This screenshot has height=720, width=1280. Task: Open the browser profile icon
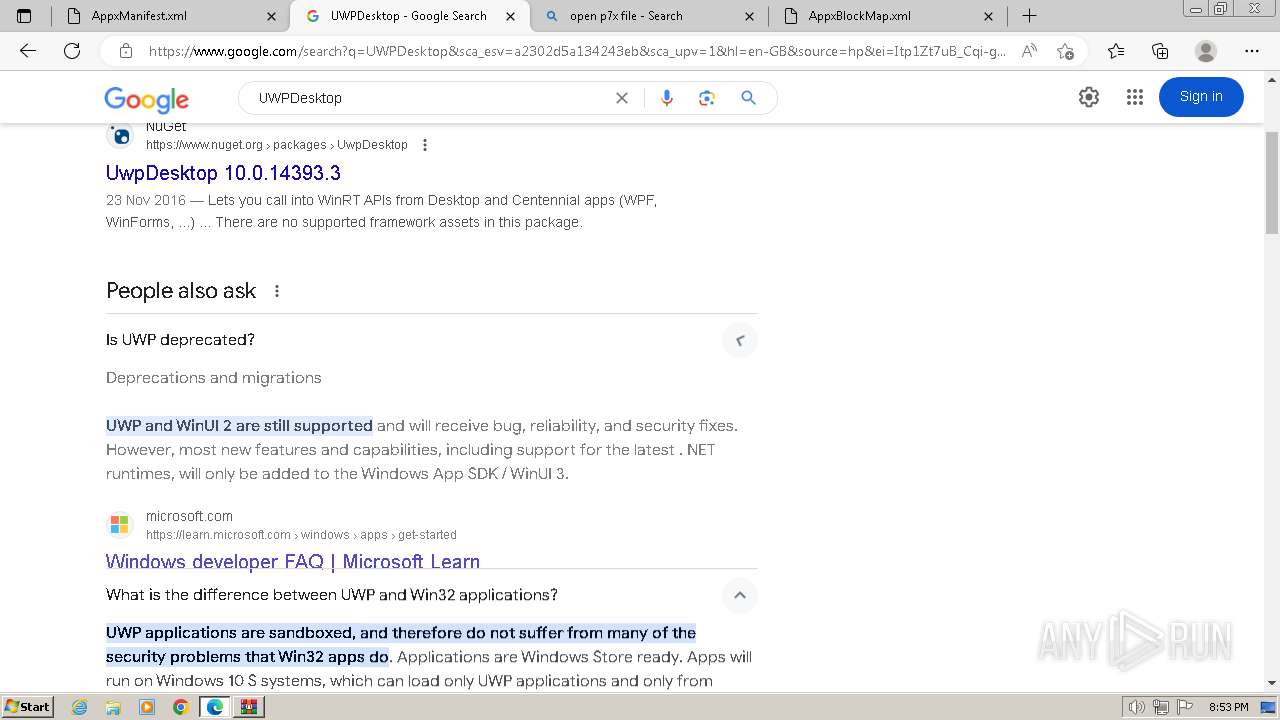pos(1206,51)
